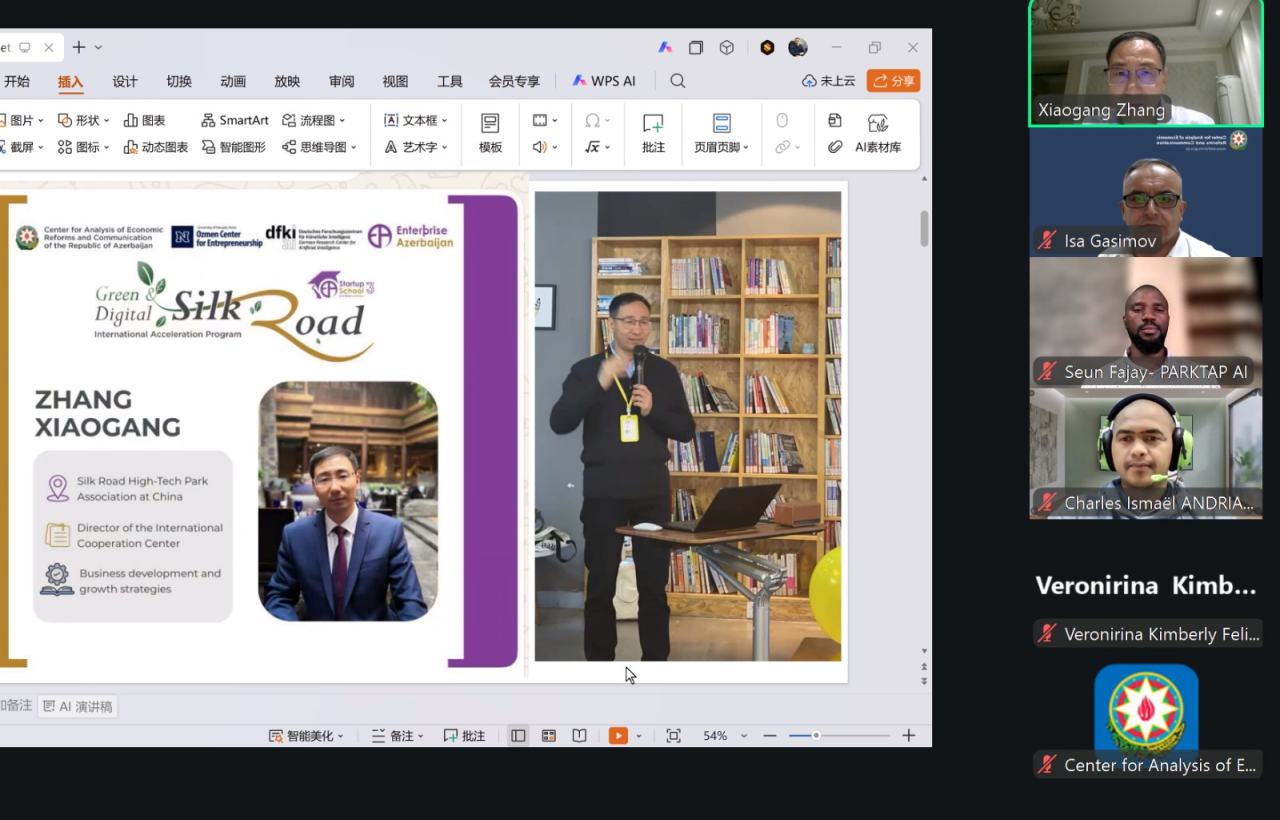The image size is (1280, 820).
Task: Start the slideshow with the orange play button
Action: click(x=618, y=735)
